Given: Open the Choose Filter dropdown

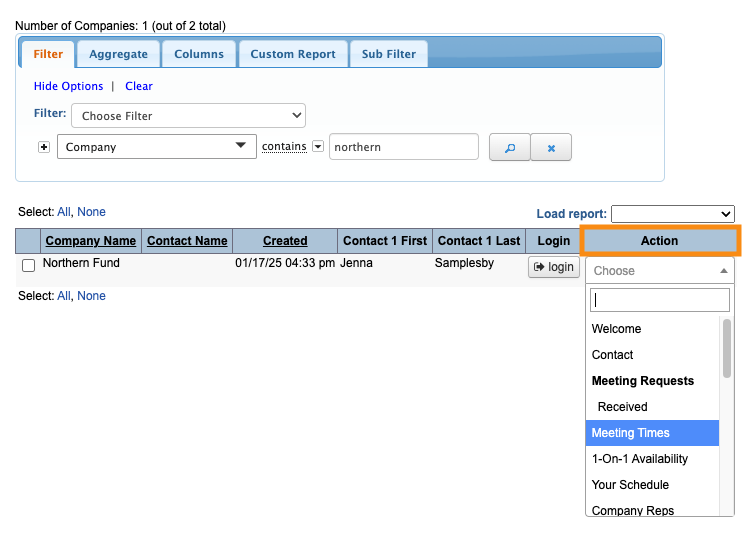Looking at the screenshot, I should (187, 116).
